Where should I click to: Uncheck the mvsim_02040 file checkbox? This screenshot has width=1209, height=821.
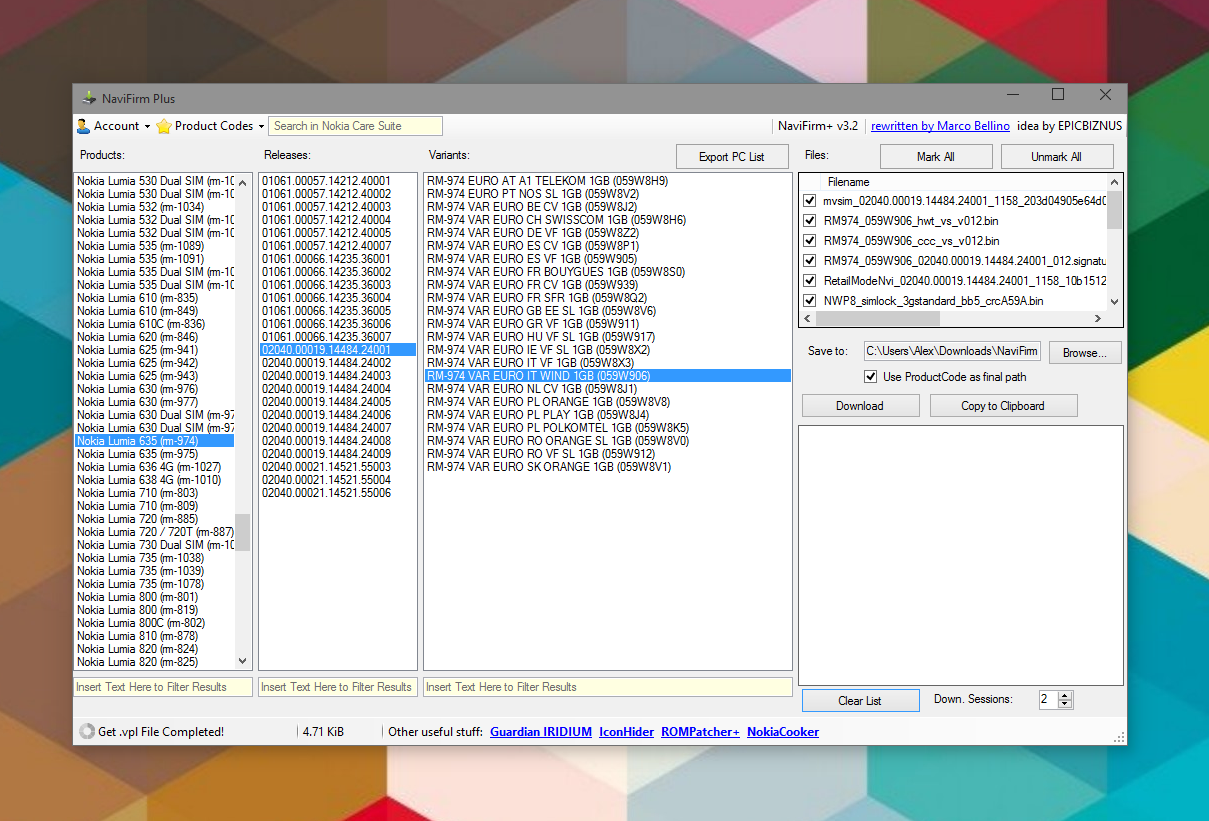click(810, 200)
